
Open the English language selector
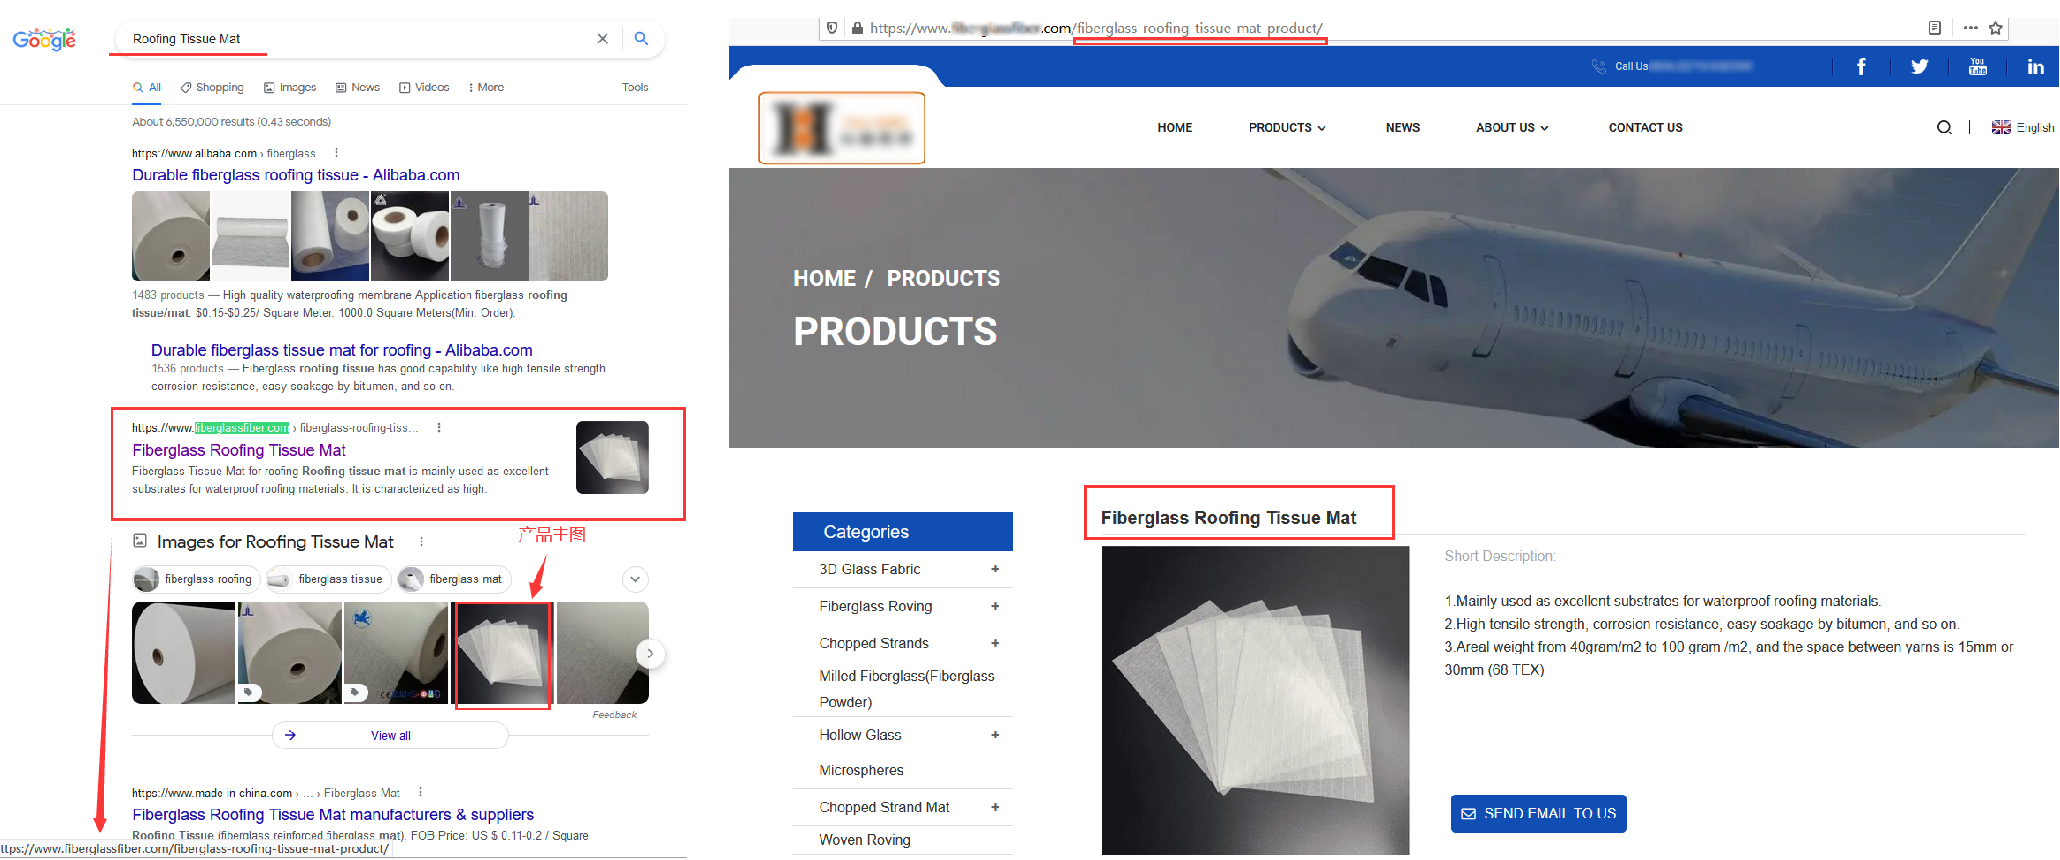coord(2023,127)
